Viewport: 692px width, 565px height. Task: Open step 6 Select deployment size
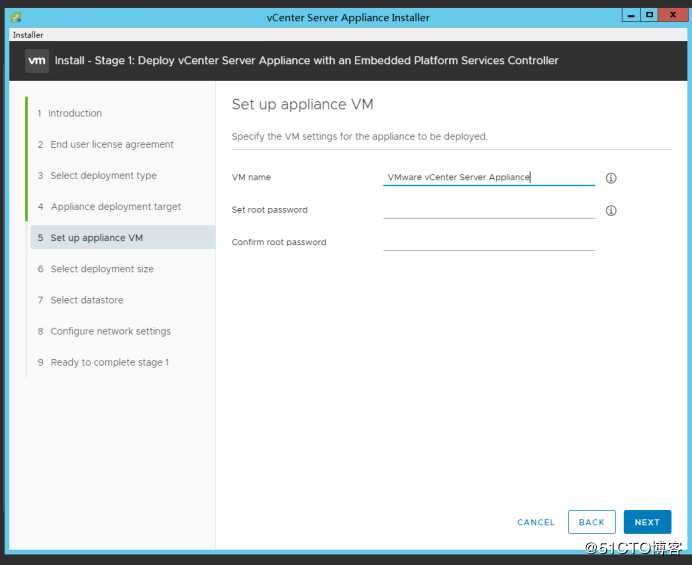(x=95, y=269)
